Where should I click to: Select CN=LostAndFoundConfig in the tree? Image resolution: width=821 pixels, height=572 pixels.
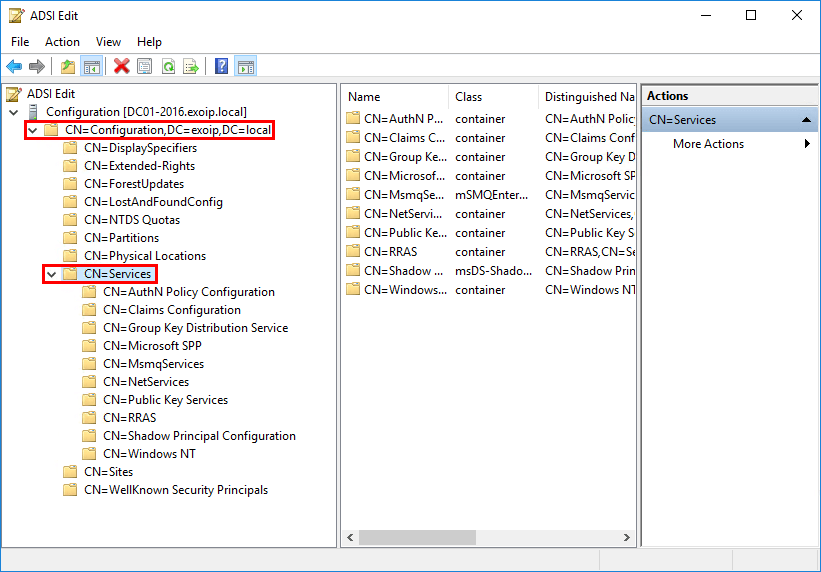tap(153, 202)
